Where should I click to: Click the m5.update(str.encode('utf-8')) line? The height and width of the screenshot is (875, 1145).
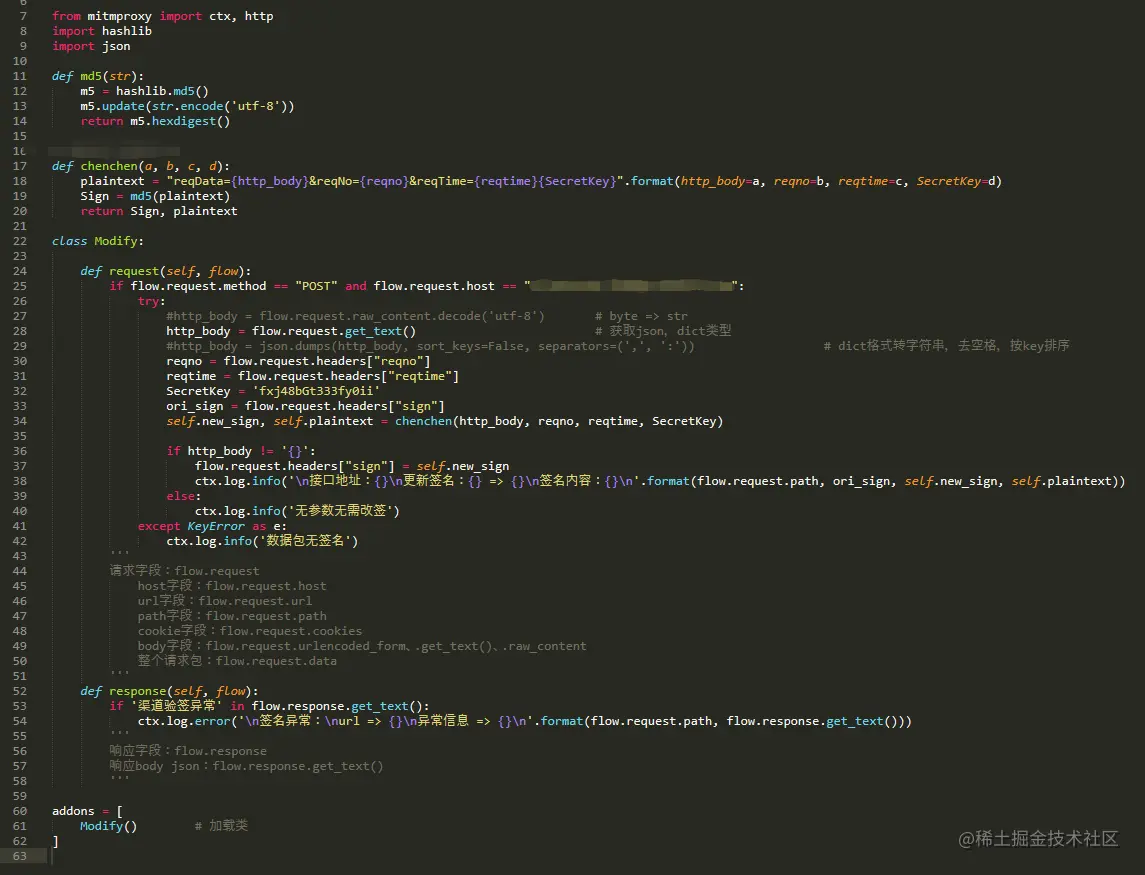(187, 106)
